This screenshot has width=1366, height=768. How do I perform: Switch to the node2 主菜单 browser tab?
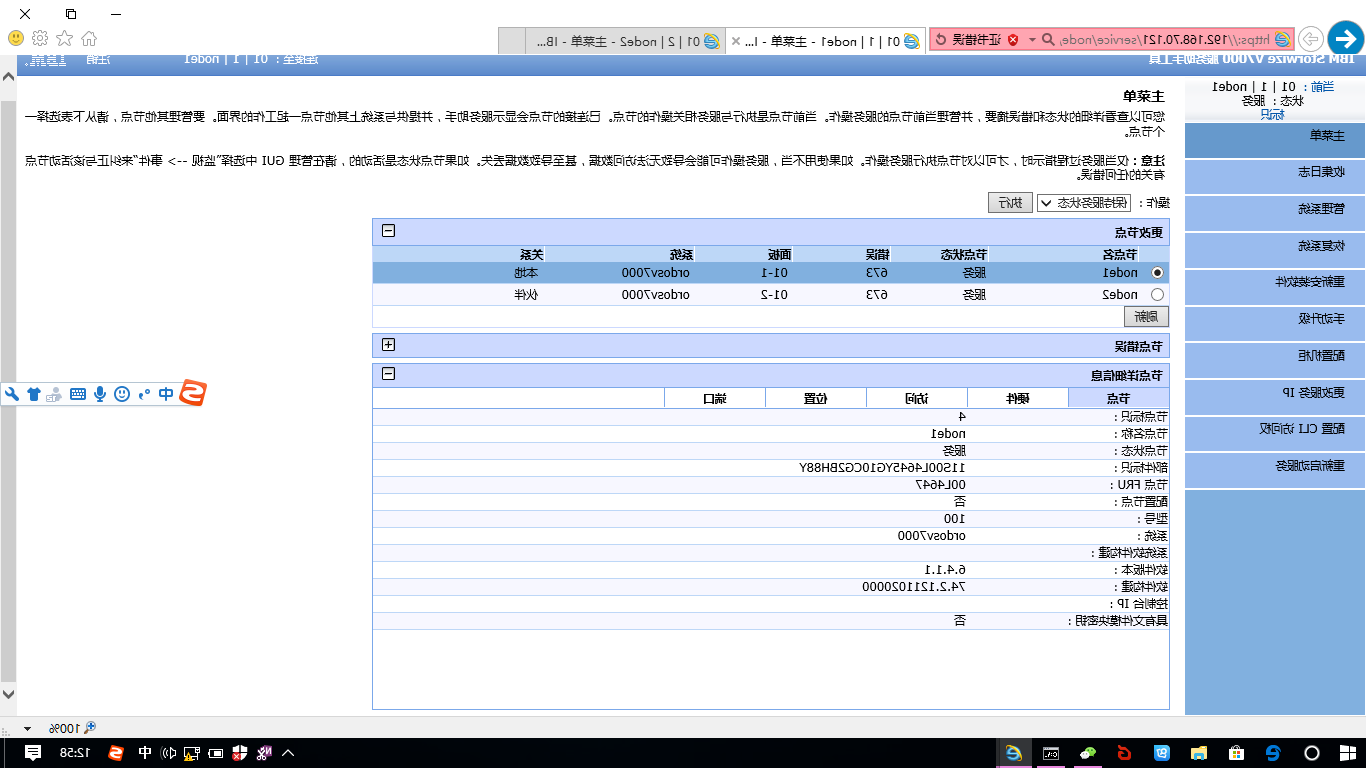pyautogui.click(x=625, y=41)
